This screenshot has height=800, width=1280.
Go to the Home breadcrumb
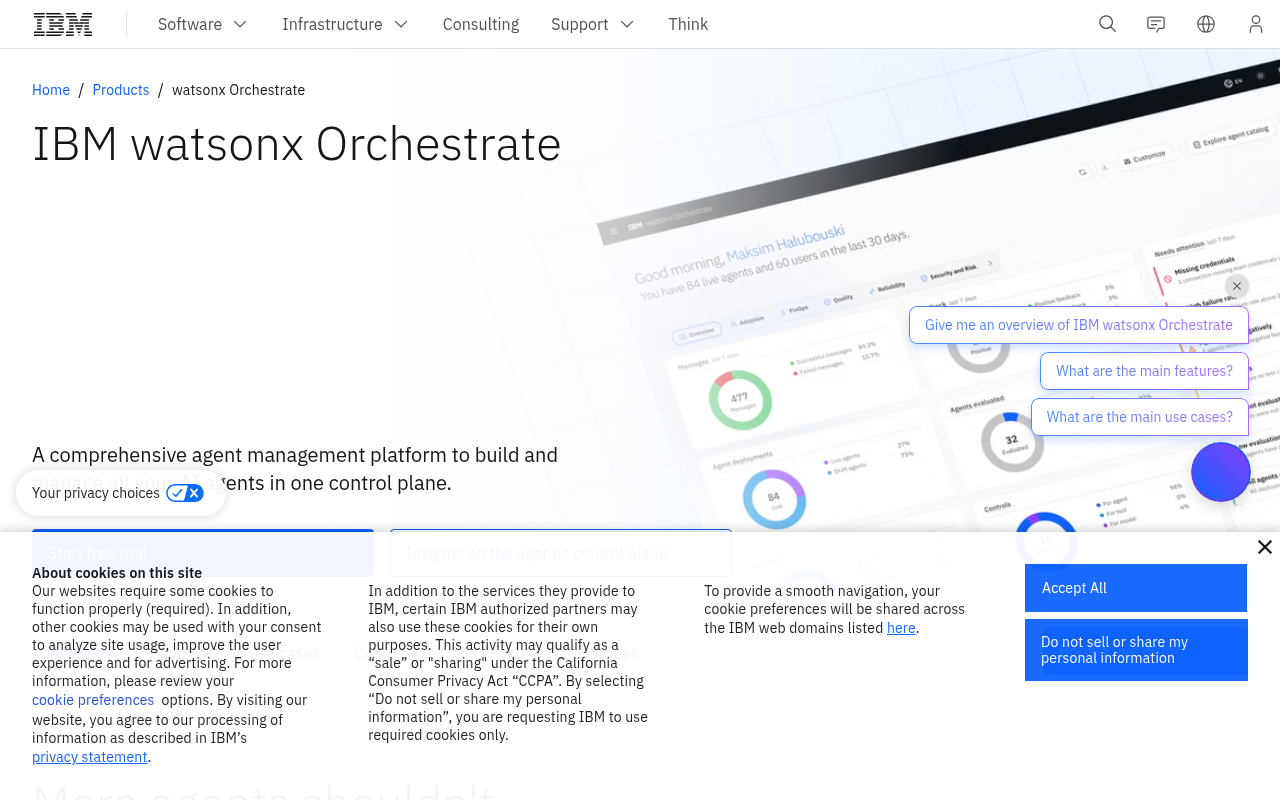(51, 90)
